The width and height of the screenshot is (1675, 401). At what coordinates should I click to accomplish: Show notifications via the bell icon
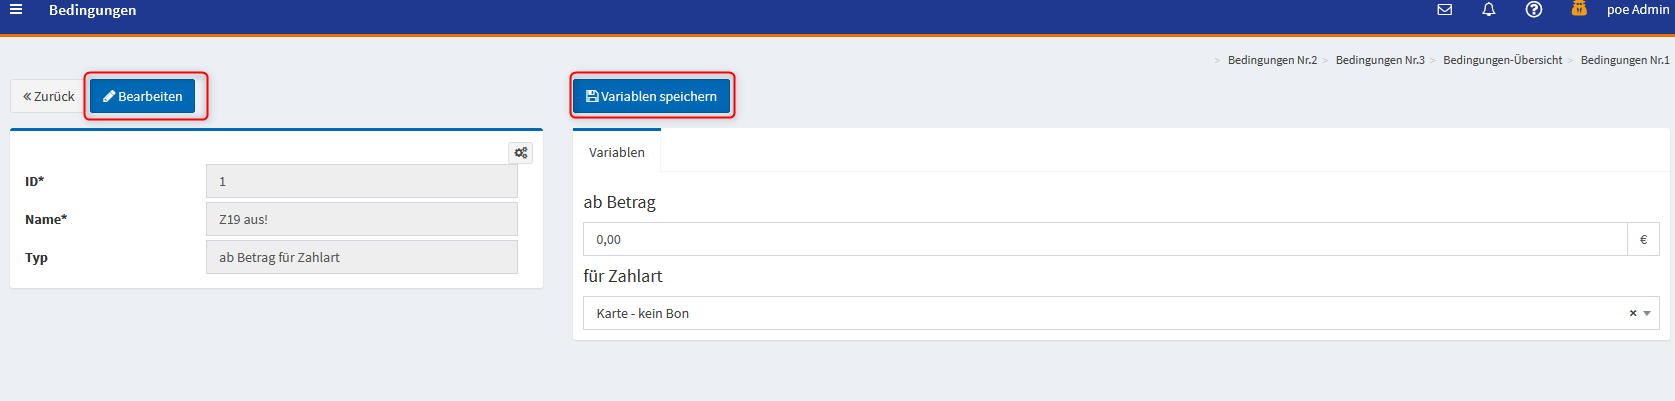(1489, 10)
